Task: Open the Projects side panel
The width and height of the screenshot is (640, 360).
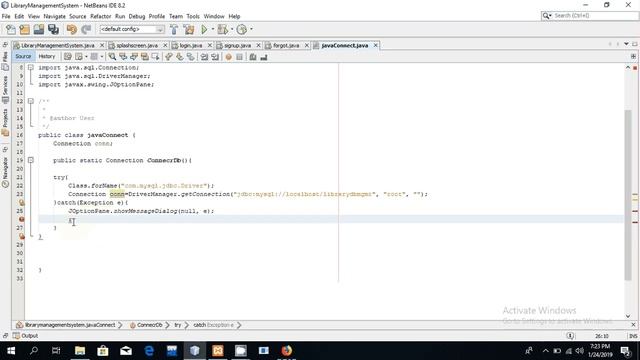Action: click(x=5, y=122)
